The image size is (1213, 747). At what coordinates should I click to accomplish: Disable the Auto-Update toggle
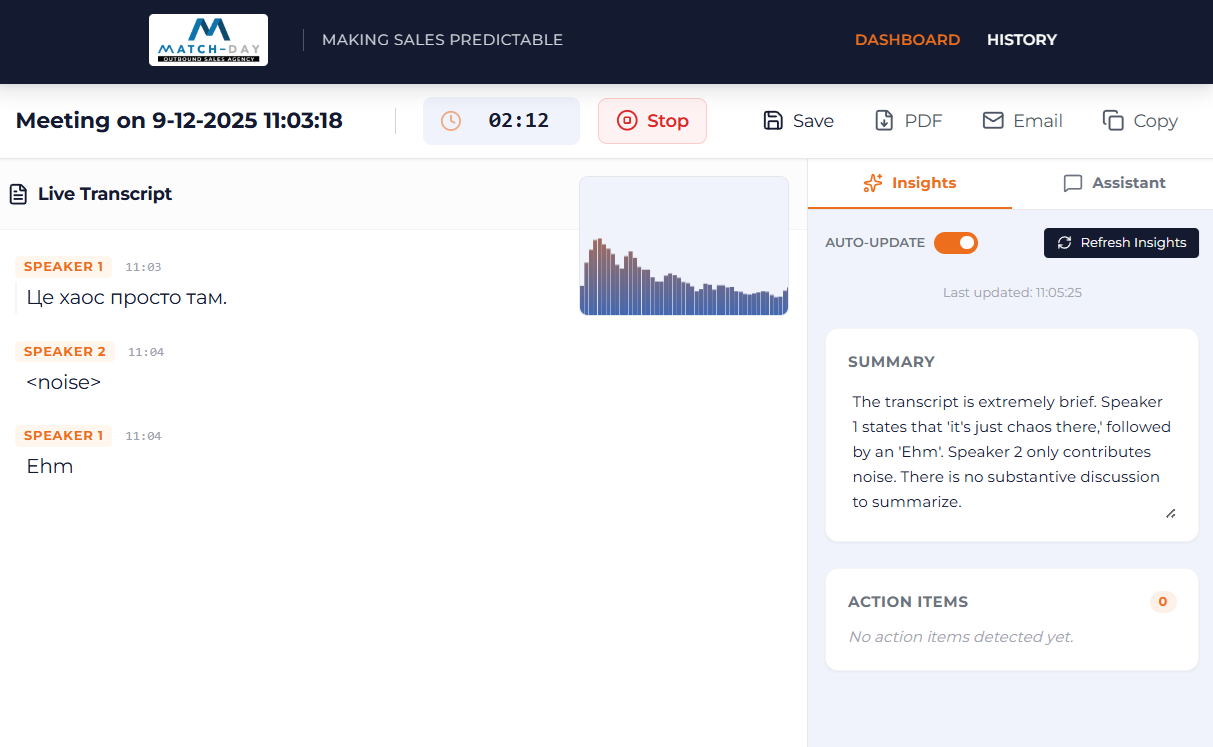[x=956, y=243]
